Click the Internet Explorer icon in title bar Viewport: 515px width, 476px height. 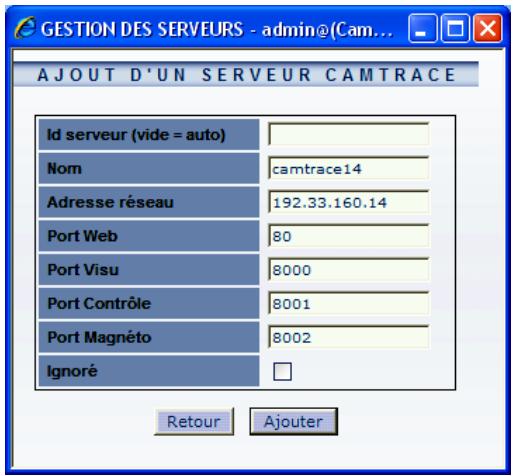click(25, 28)
